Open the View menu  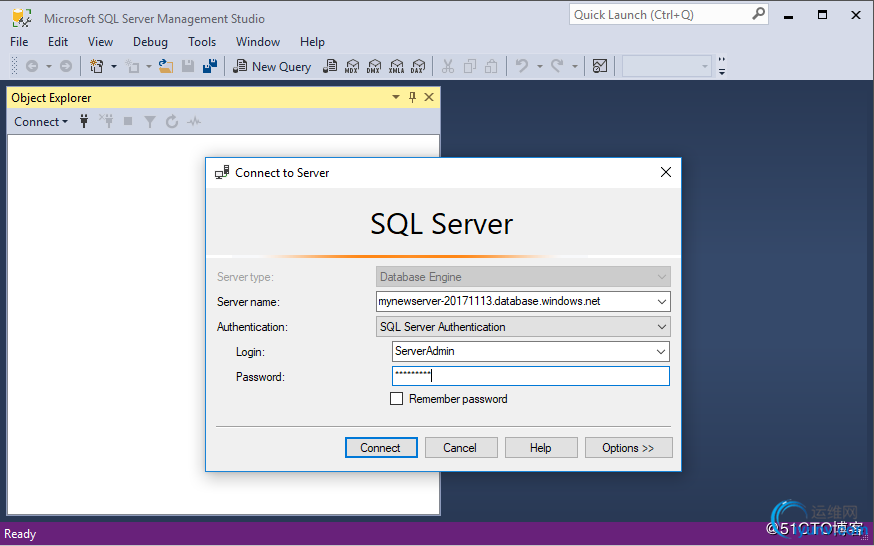tap(100, 42)
